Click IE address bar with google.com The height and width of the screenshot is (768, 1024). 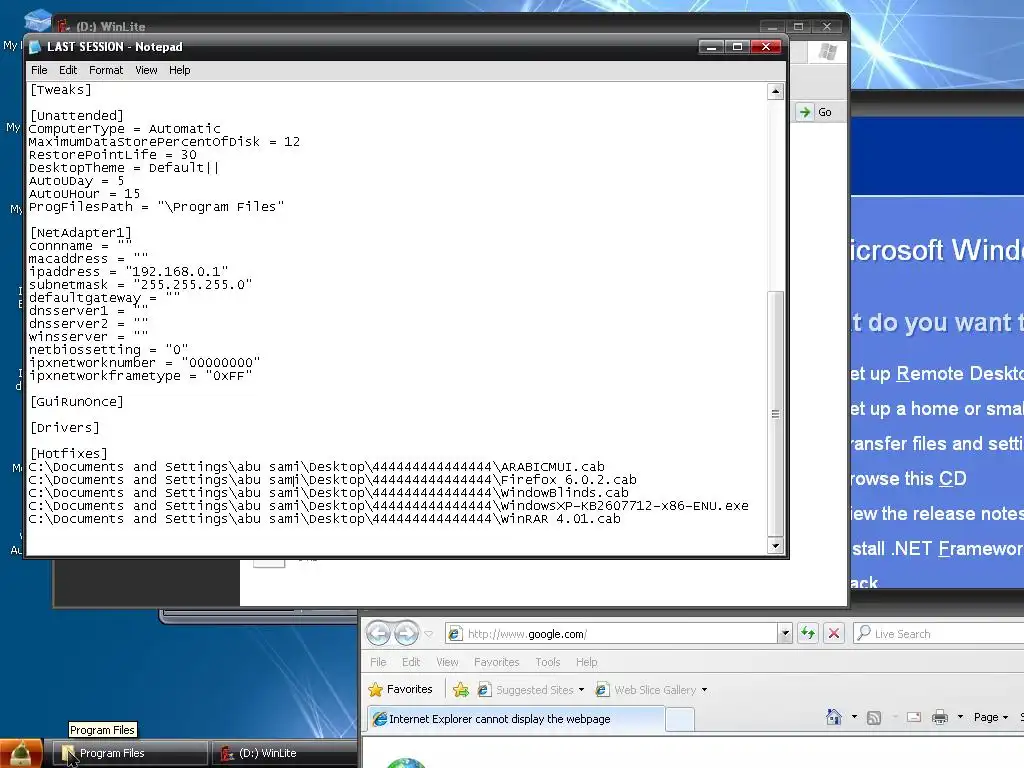(x=611, y=633)
